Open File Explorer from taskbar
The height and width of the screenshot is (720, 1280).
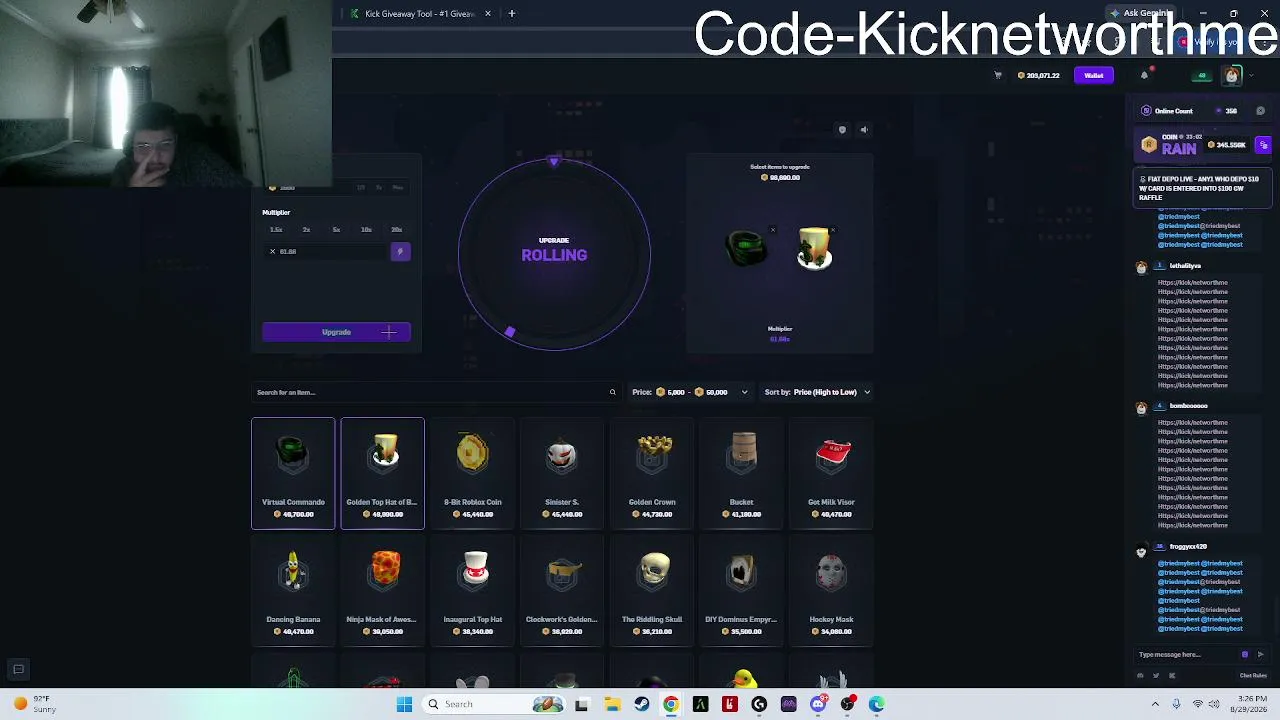[x=612, y=704]
